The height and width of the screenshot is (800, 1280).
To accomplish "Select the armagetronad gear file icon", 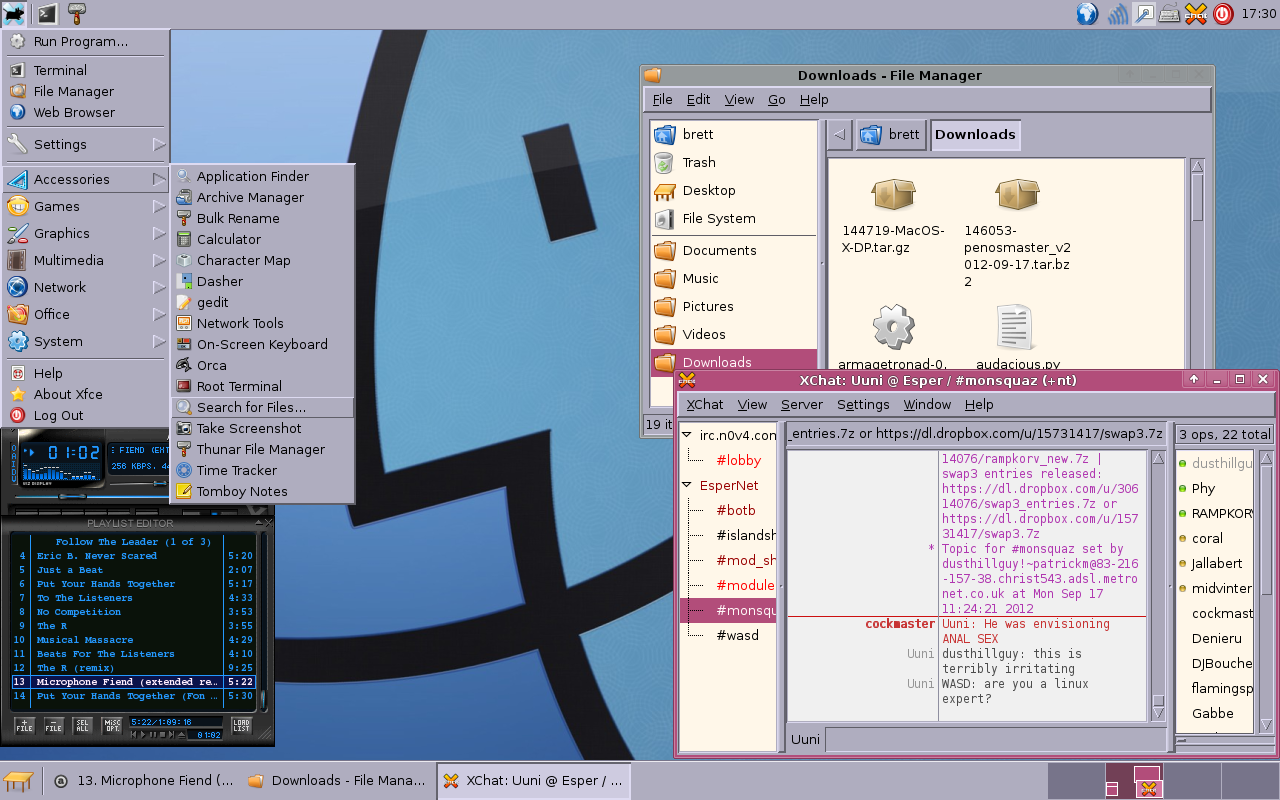I will click(893, 327).
